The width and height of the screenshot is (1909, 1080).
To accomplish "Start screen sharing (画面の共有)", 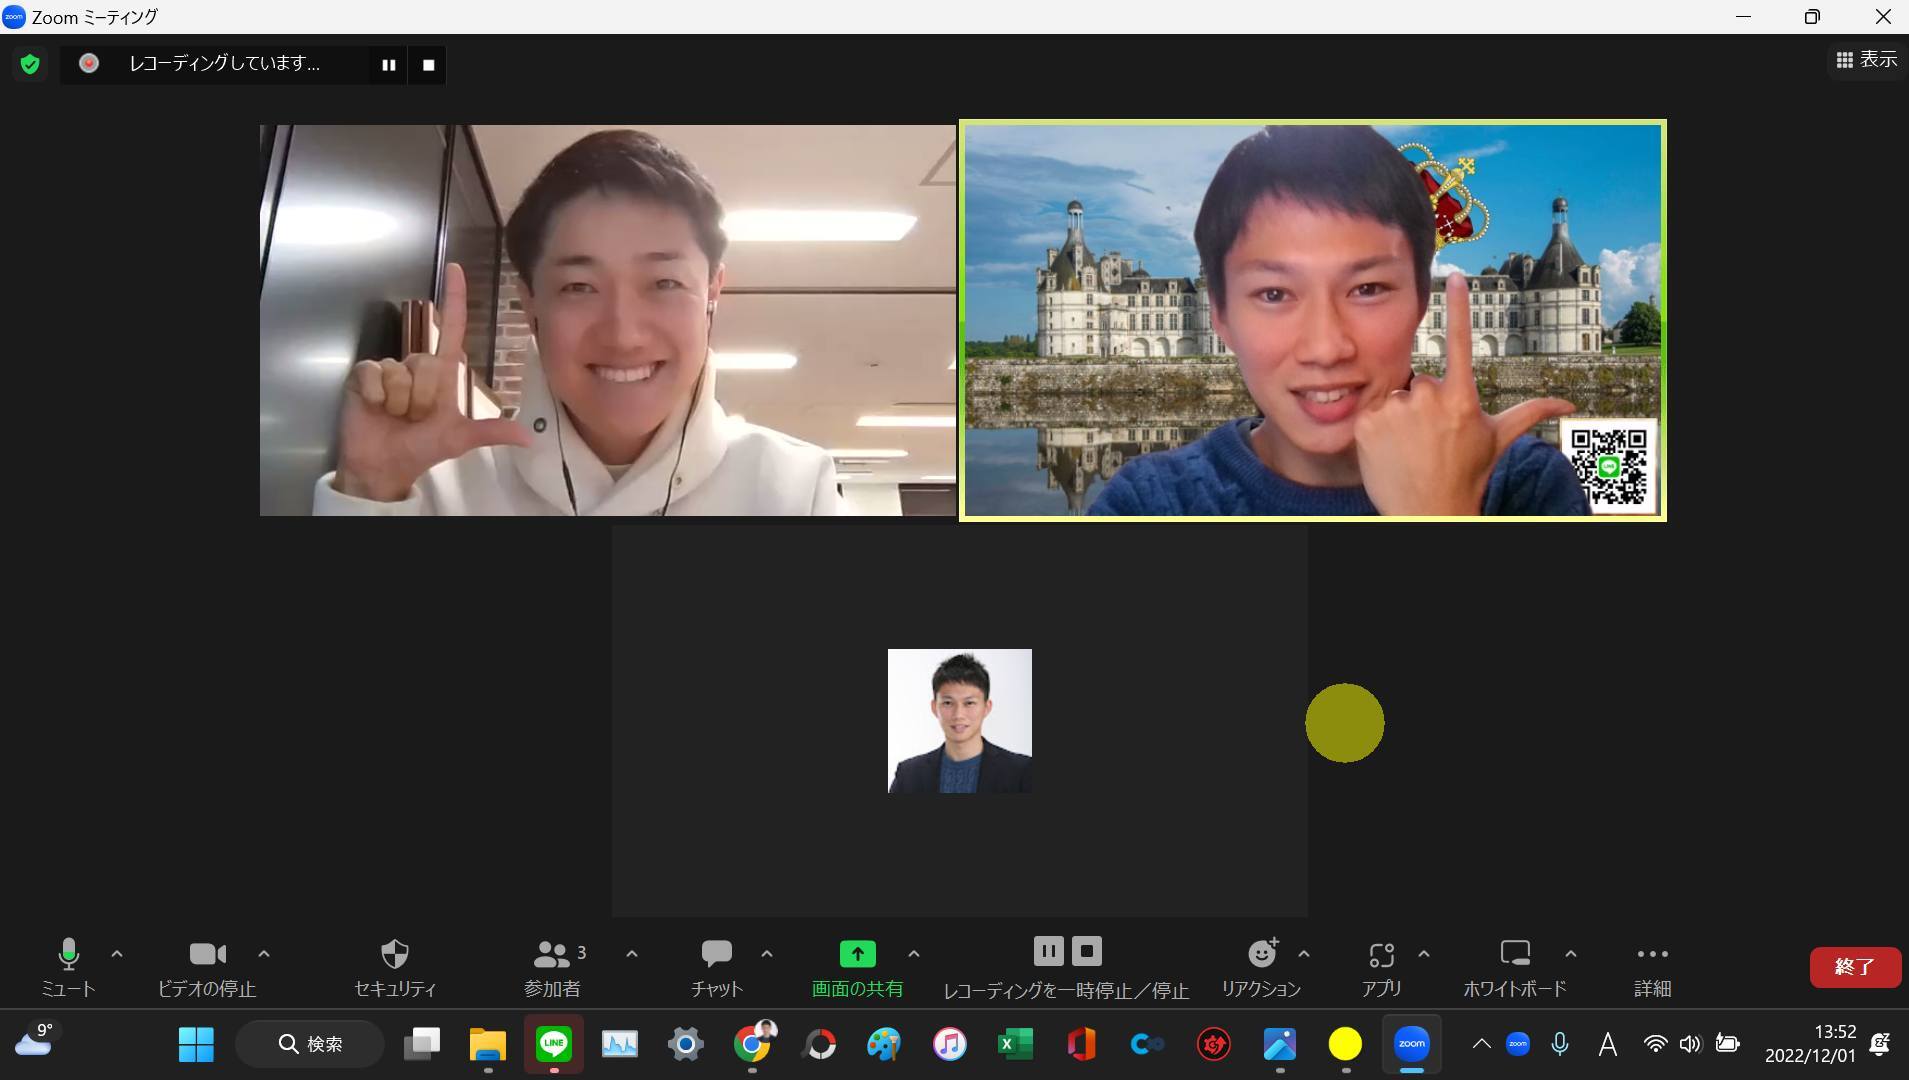I will click(857, 955).
